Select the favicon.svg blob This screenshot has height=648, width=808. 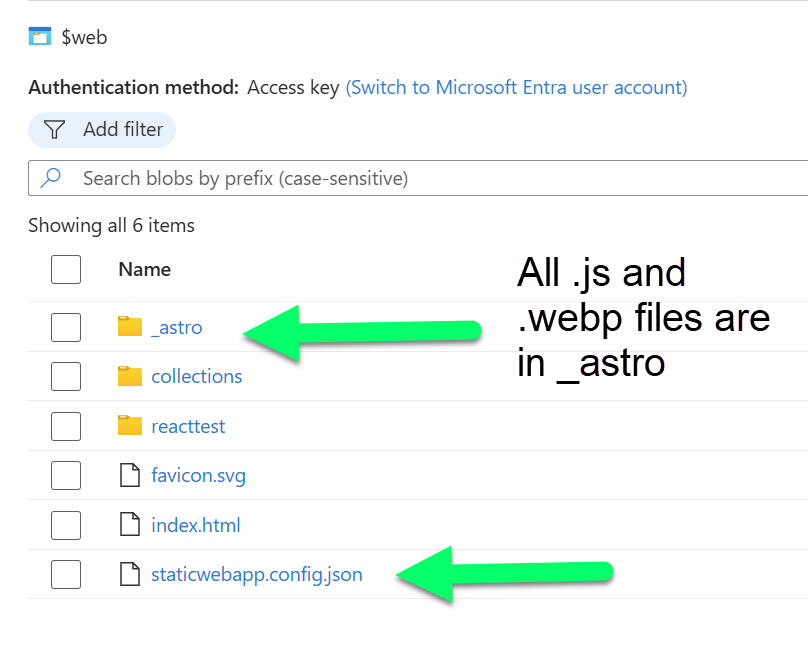[x=198, y=475]
